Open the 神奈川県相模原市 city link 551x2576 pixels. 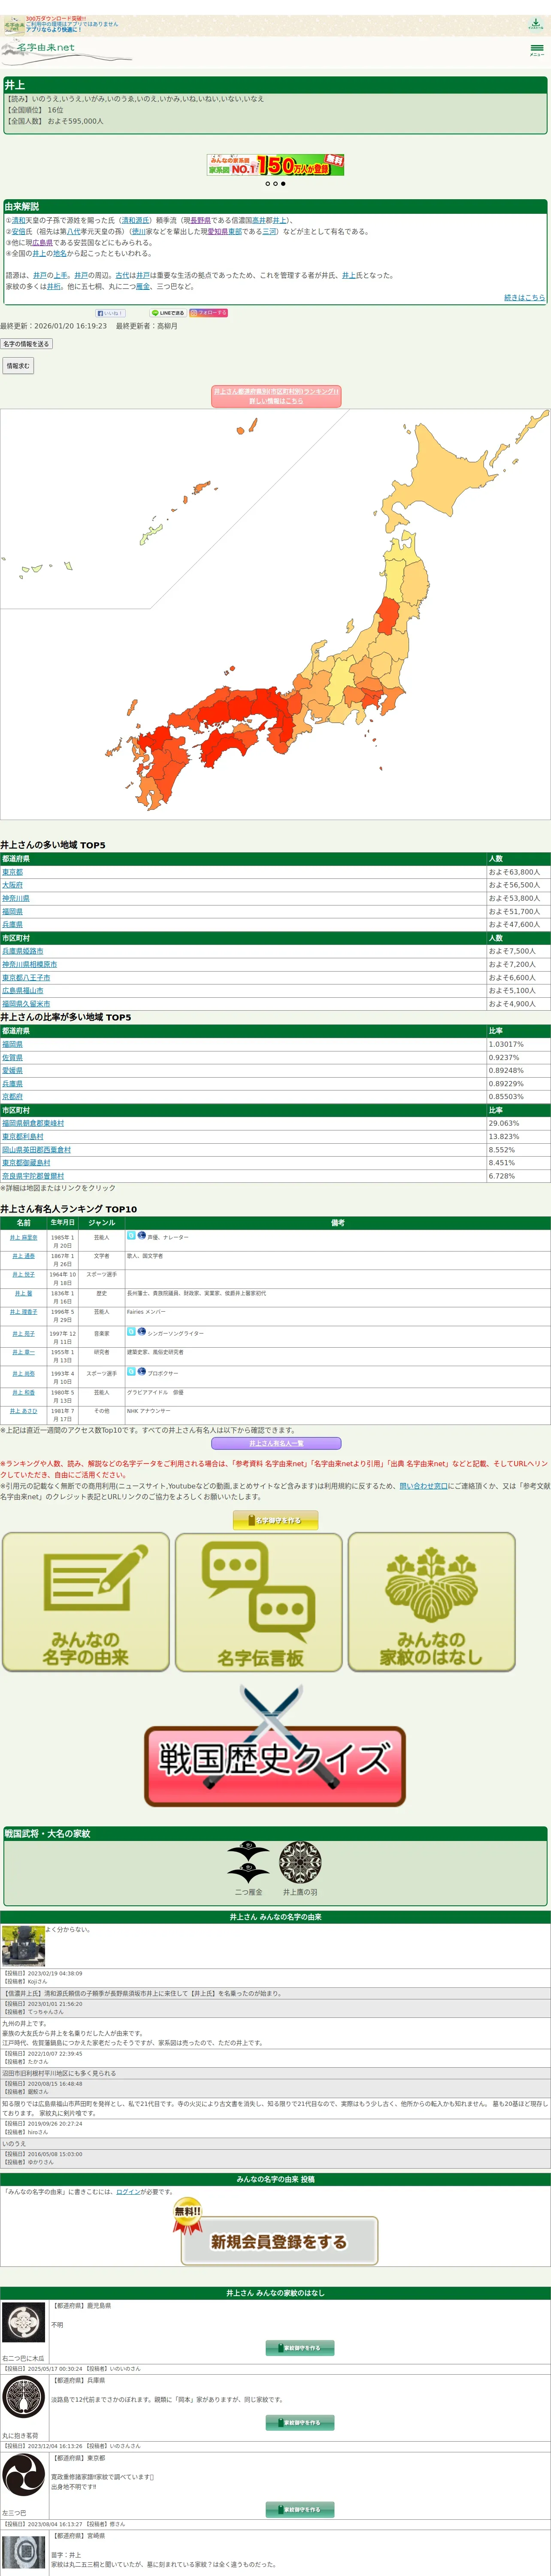click(x=29, y=964)
